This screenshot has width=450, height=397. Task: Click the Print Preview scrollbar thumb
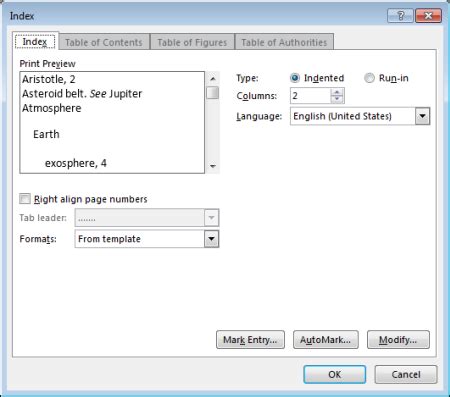point(213,93)
